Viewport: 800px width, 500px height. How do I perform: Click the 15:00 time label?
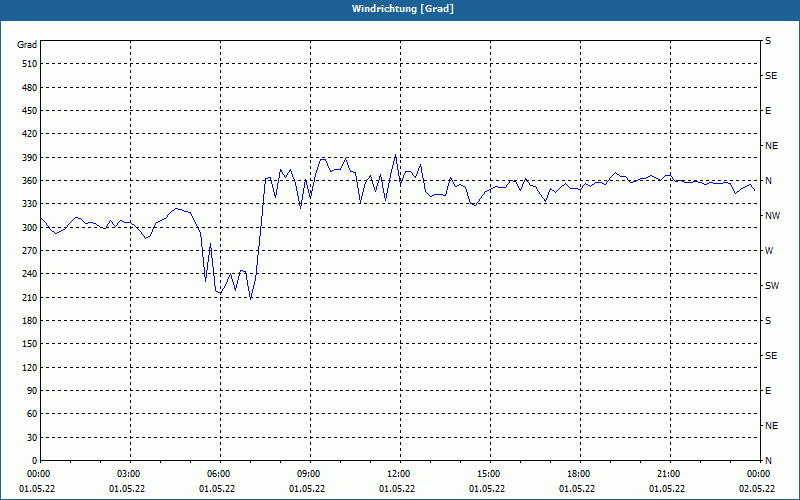click(491, 474)
